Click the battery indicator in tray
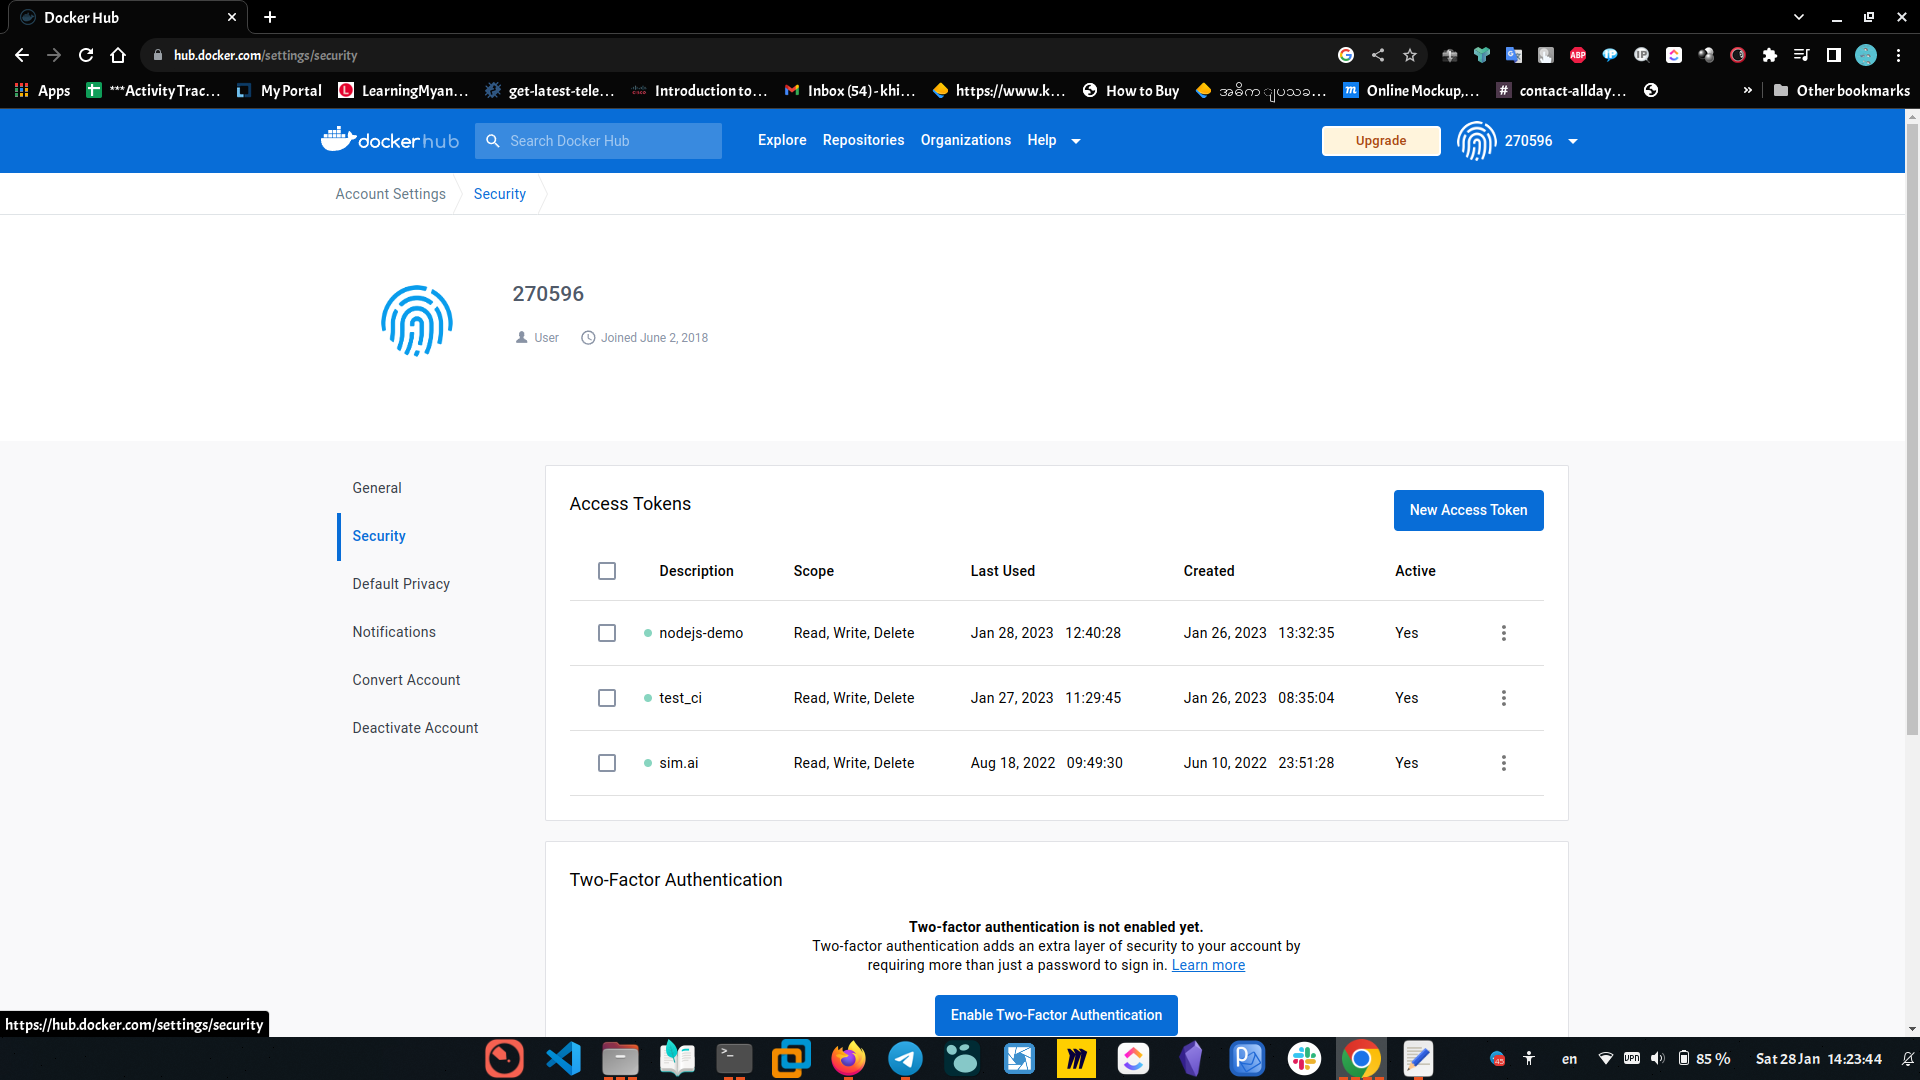 (x=1704, y=1058)
